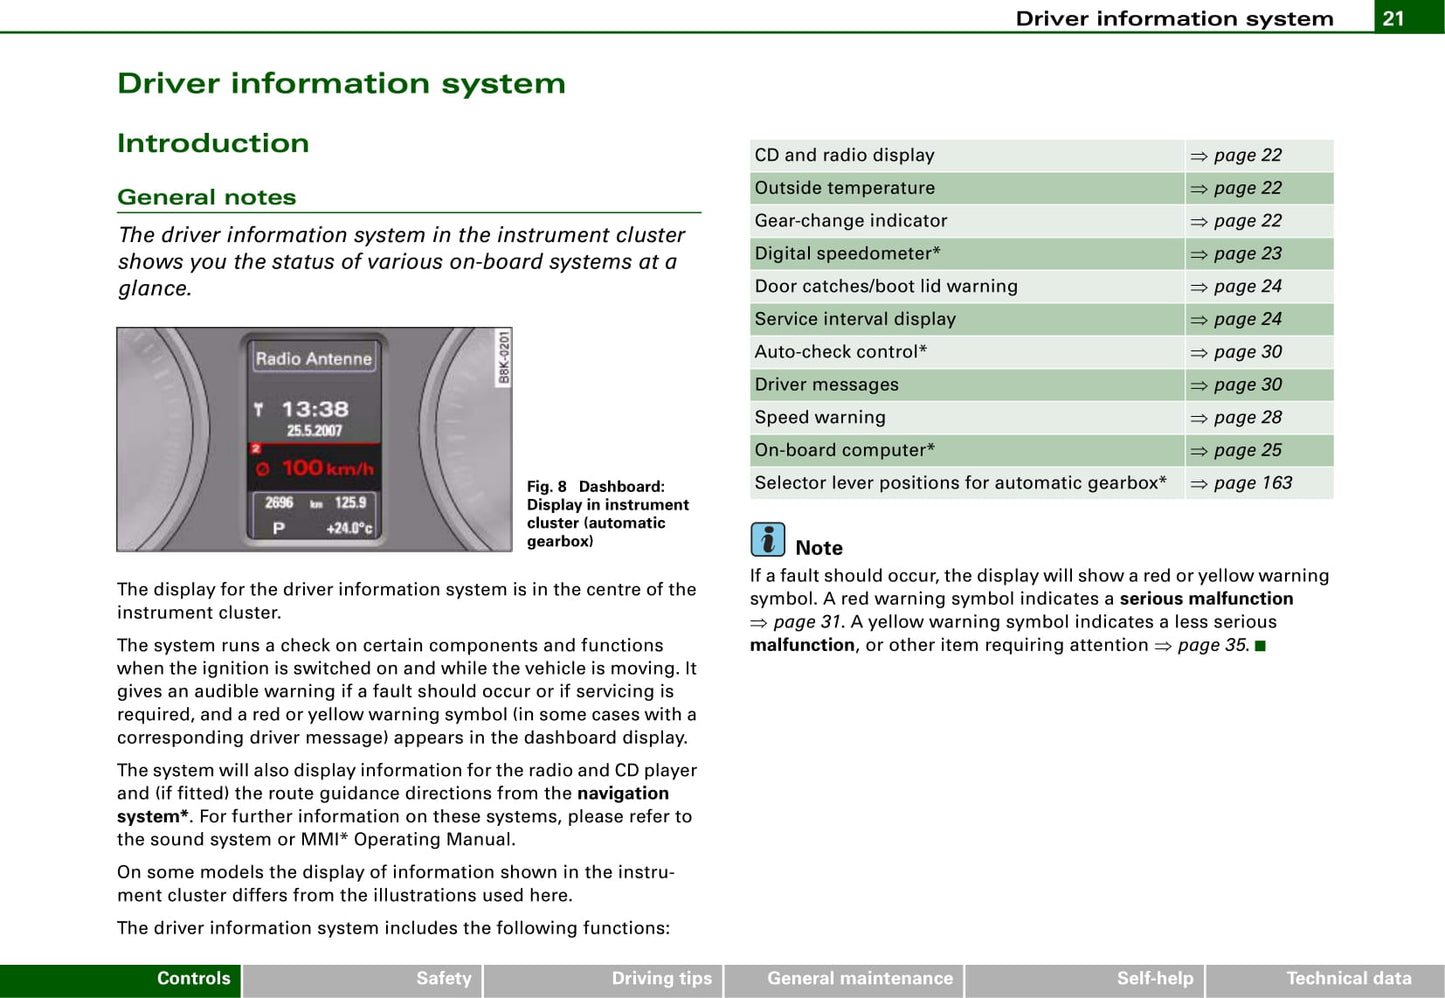Open page 30 link for Auto-check control

click(1246, 352)
